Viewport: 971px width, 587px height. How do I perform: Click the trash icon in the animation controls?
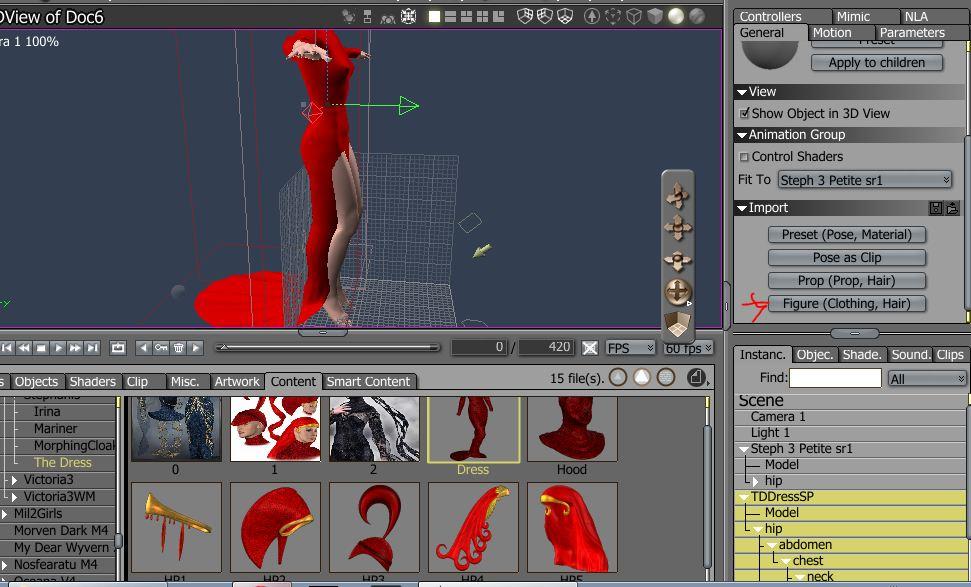(178, 348)
